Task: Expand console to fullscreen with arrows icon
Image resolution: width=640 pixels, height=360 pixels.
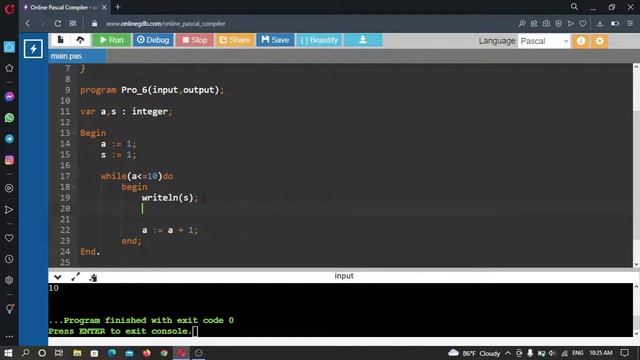Action: pos(76,277)
